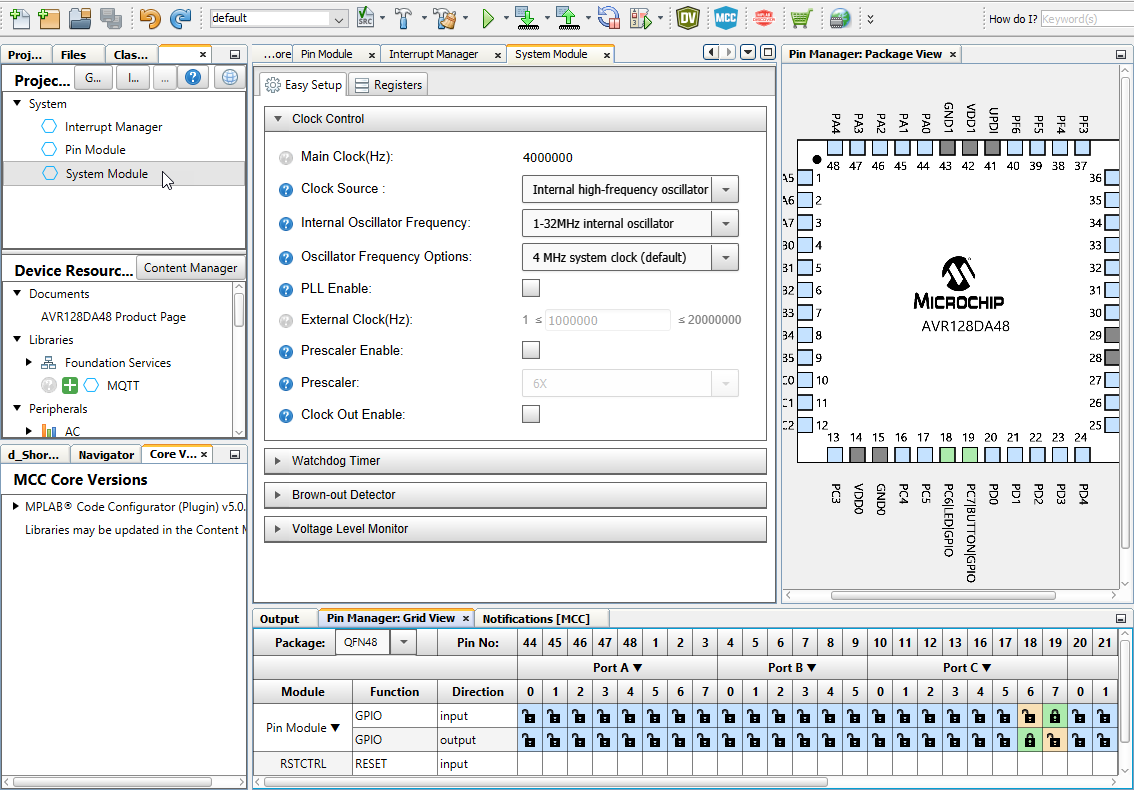Screen dimensions: 1134x790
Task: Add MQTT library with green plus icon
Action: click(70, 386)
